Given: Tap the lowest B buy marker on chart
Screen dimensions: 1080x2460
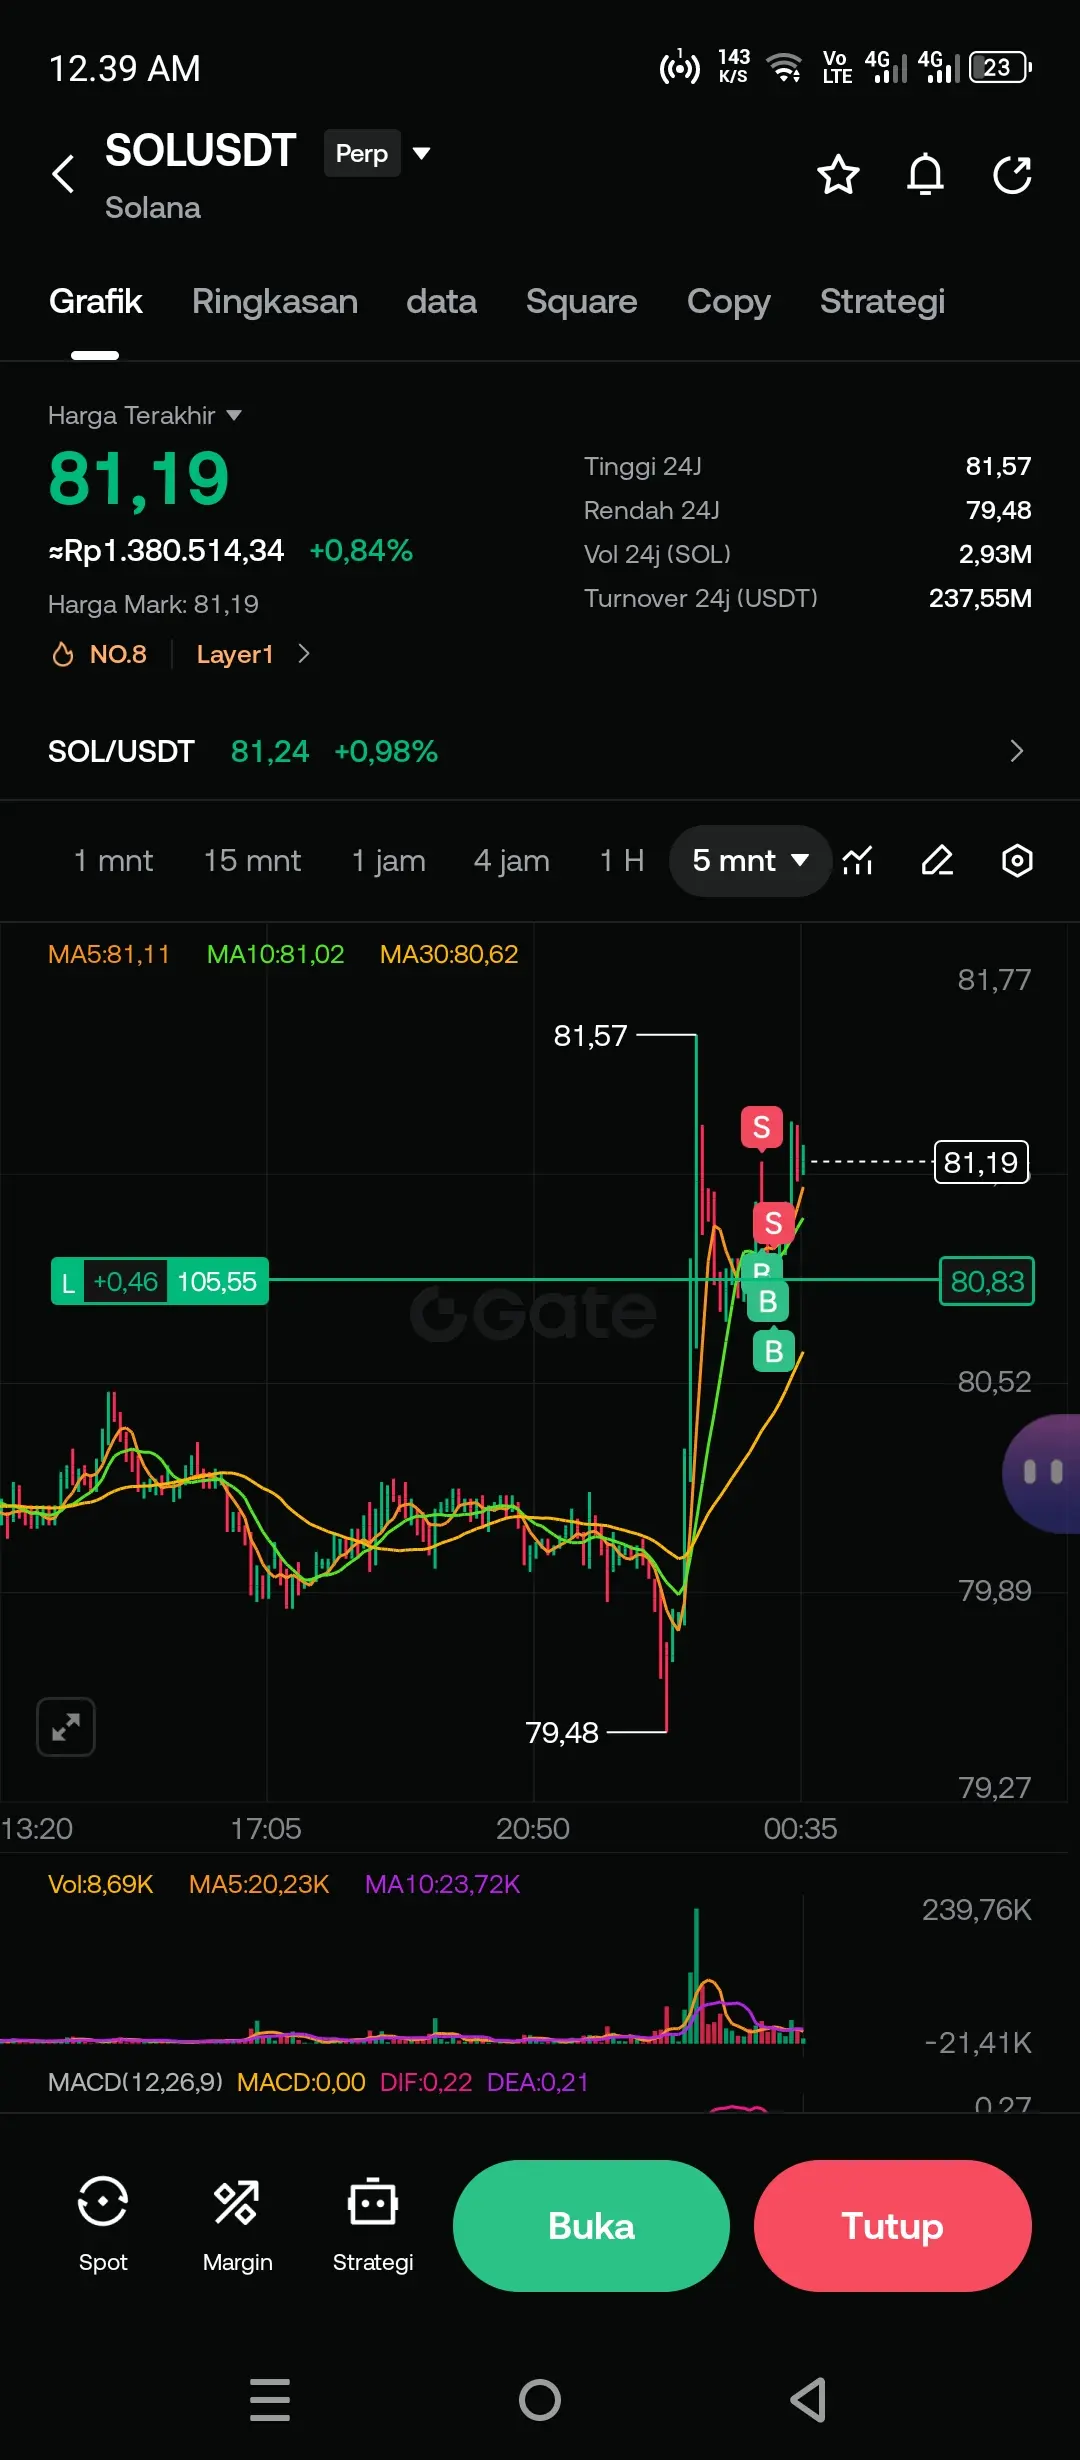Looking at the screenshot, I should (773, 1351).
